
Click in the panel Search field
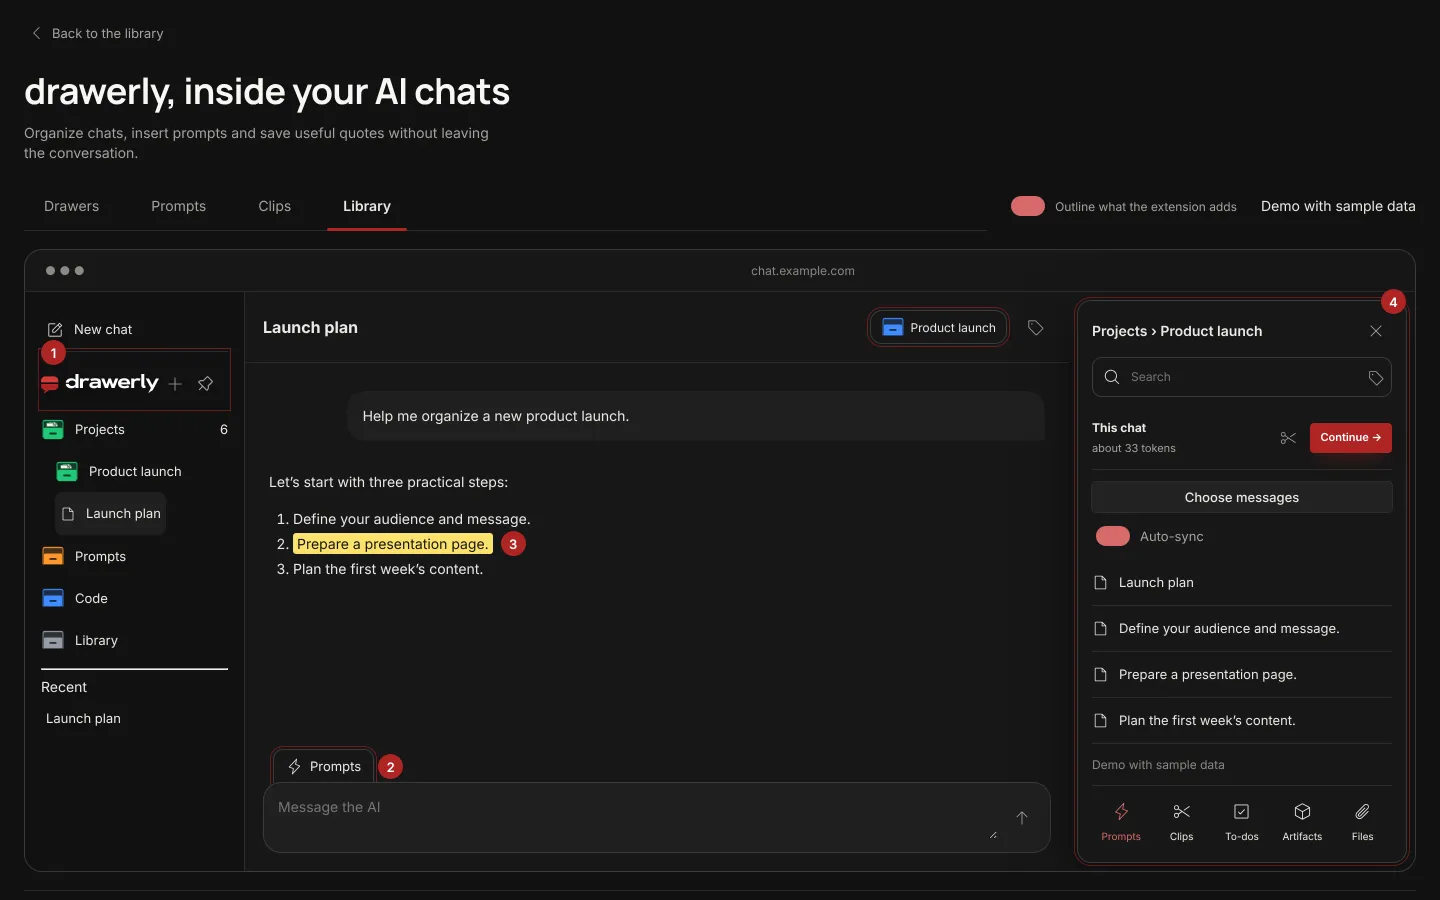click(1242, 377)
